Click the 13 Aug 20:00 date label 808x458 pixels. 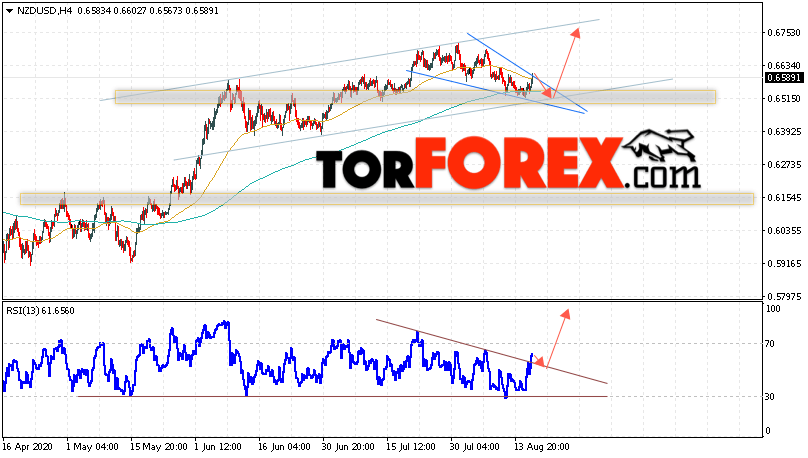point(542,447)
